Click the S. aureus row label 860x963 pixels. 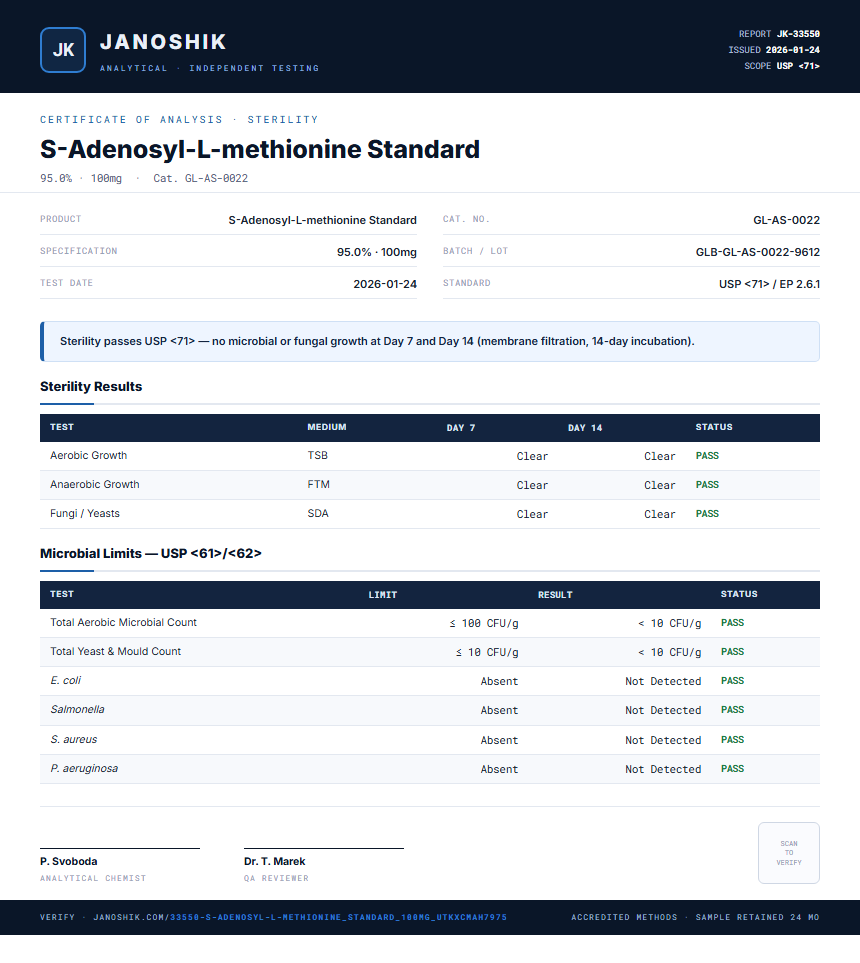pyautogui.click(x=74, y=739)
